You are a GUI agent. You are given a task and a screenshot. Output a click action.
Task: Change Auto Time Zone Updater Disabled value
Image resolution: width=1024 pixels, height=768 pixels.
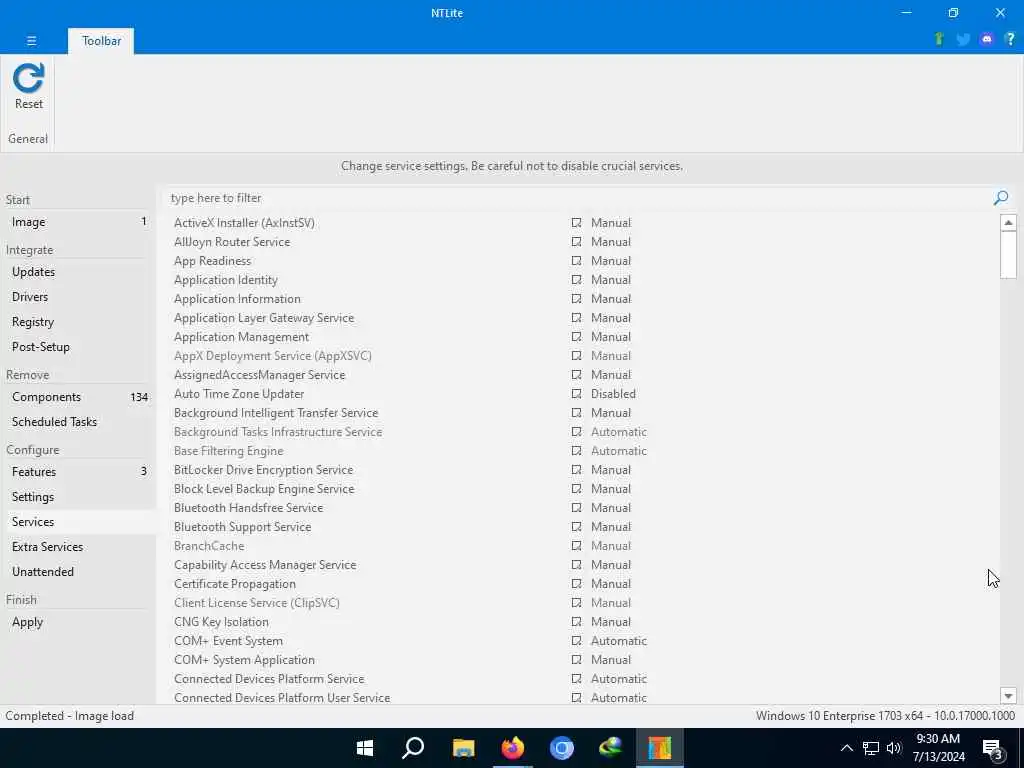[613, 394]
